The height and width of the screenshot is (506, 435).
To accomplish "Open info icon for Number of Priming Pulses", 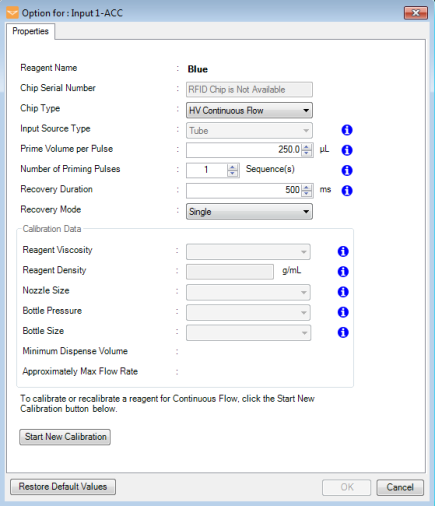I will click(x=347, y=170).
